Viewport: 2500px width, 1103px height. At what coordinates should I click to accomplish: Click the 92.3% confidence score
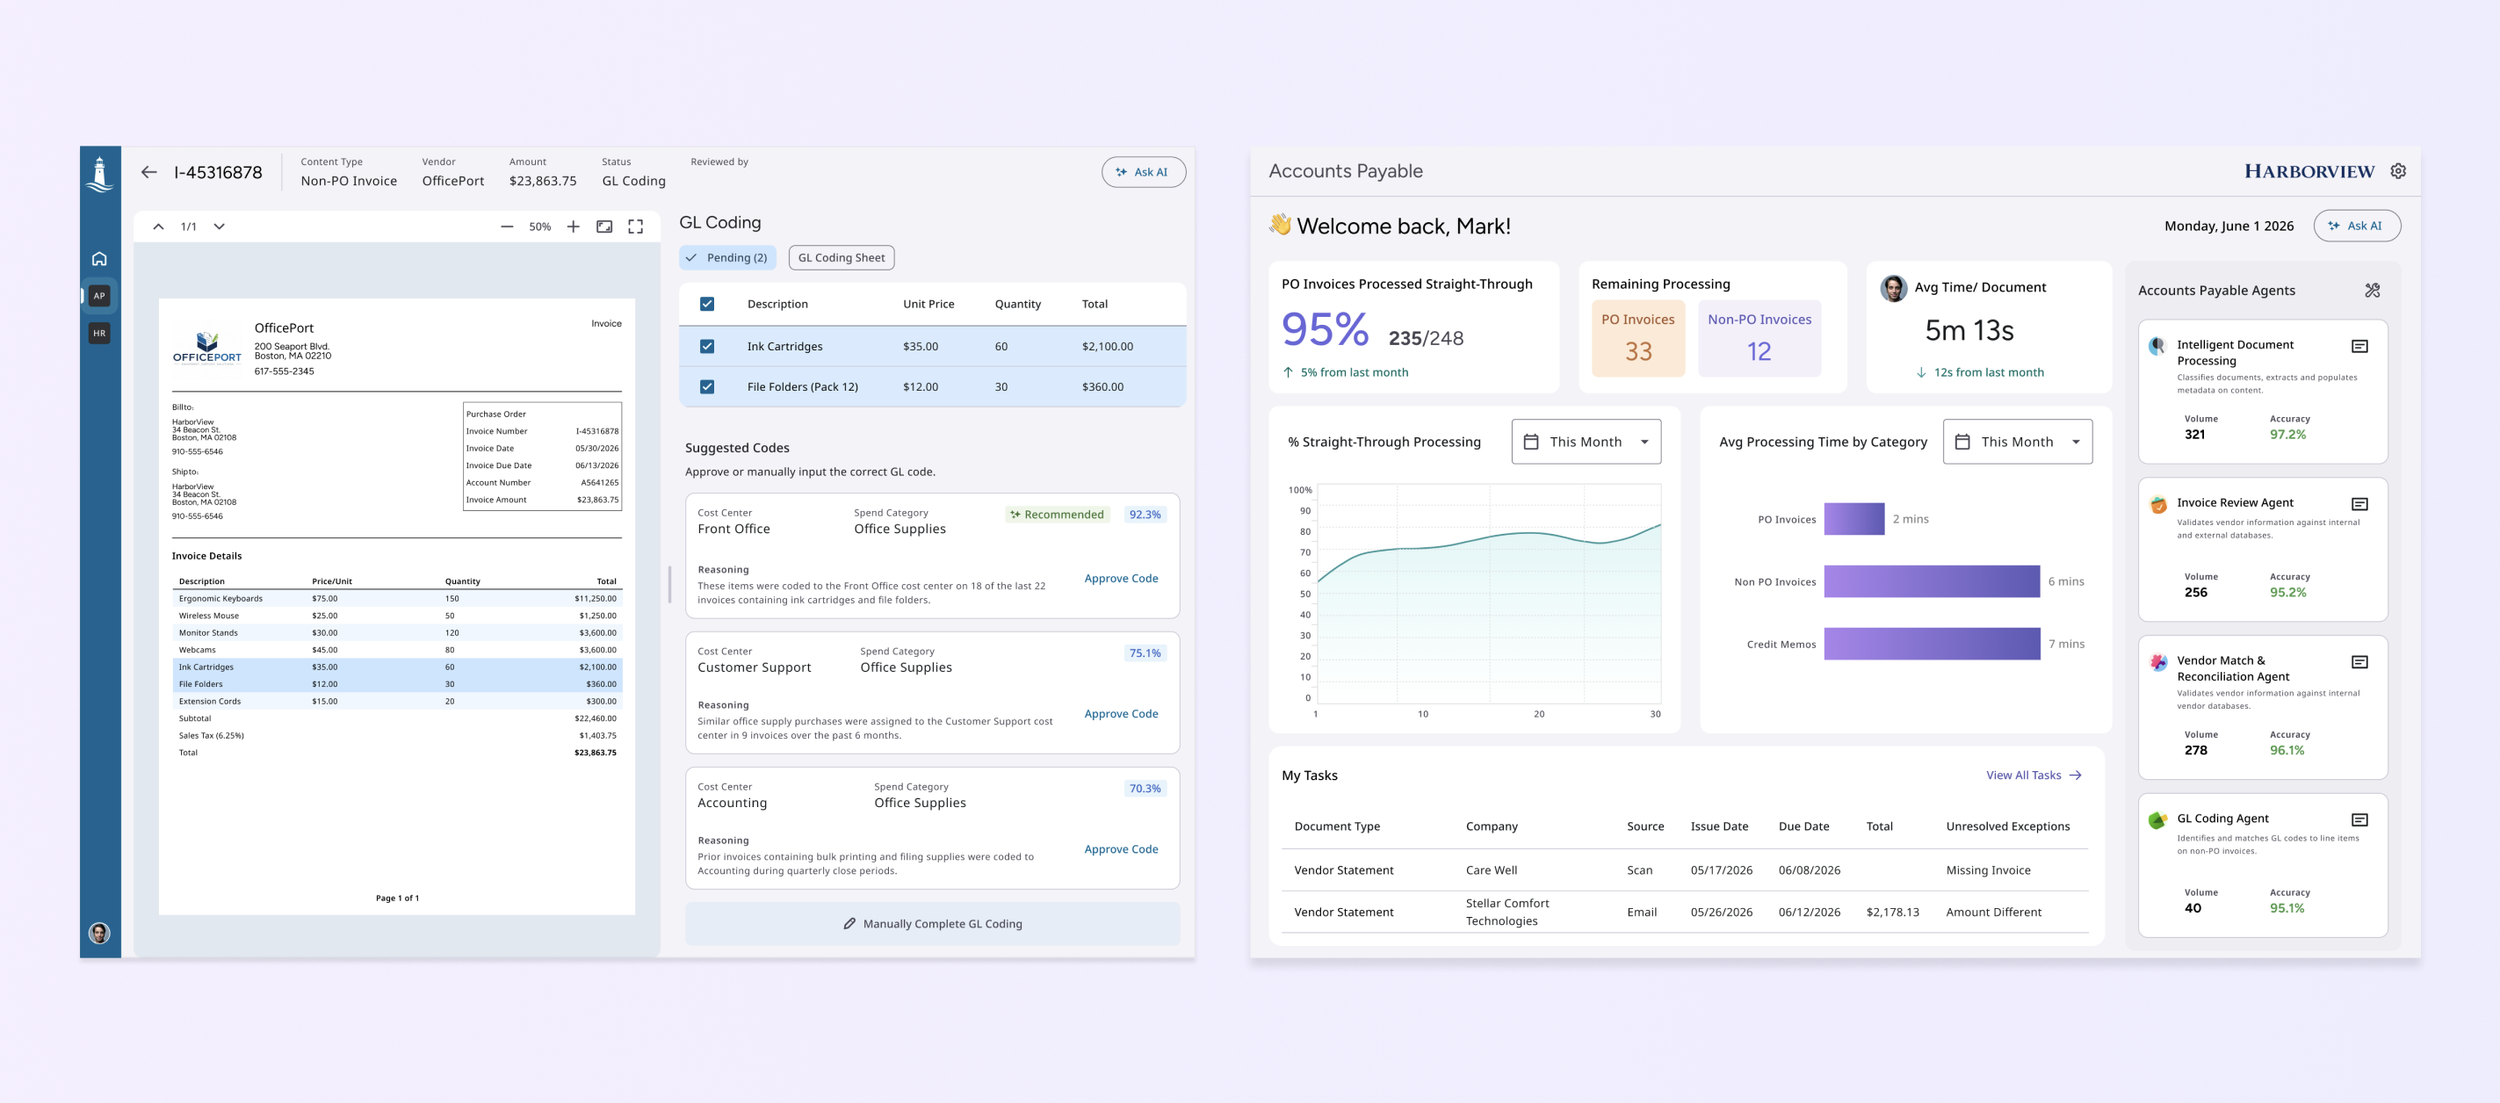pos(1145,515)
